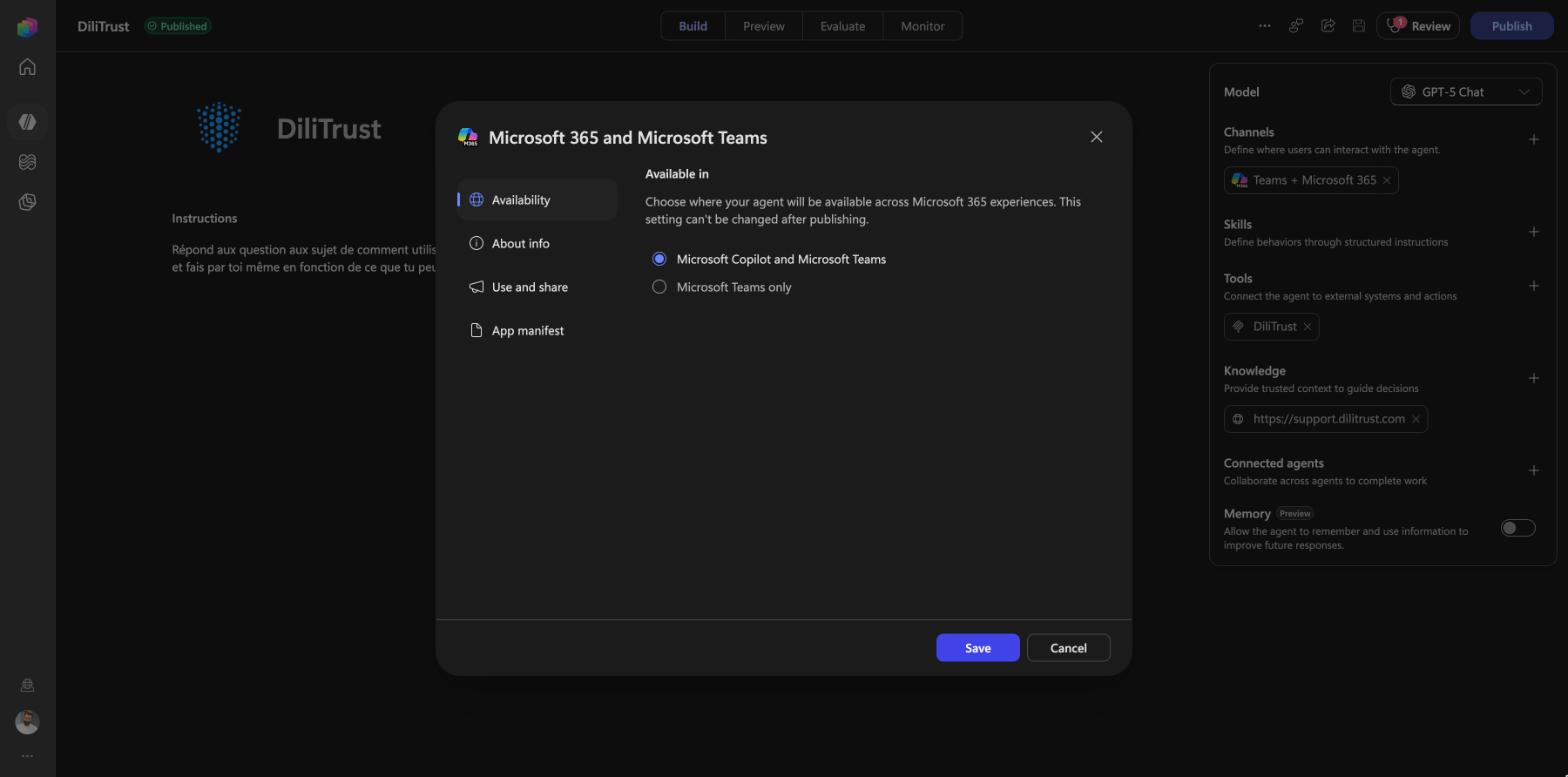The width and height of the screenshot is (1568, 777).
Task: Open the top toolbar more options ellipsis
Action: pos(1264,26)
